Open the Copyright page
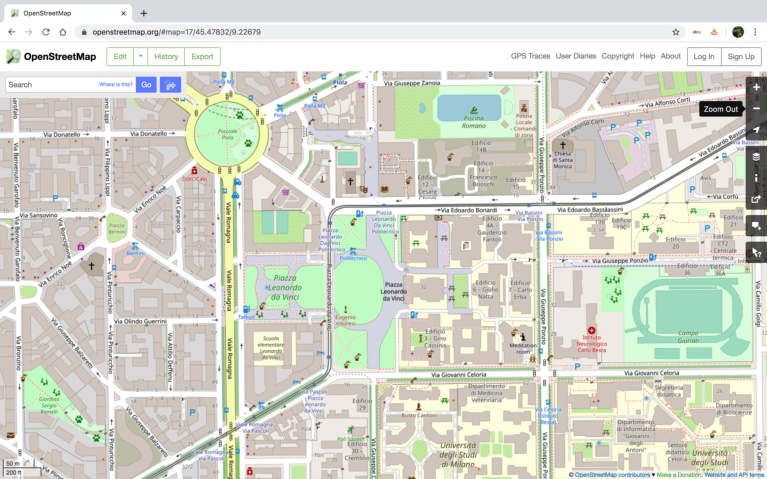 618,56
